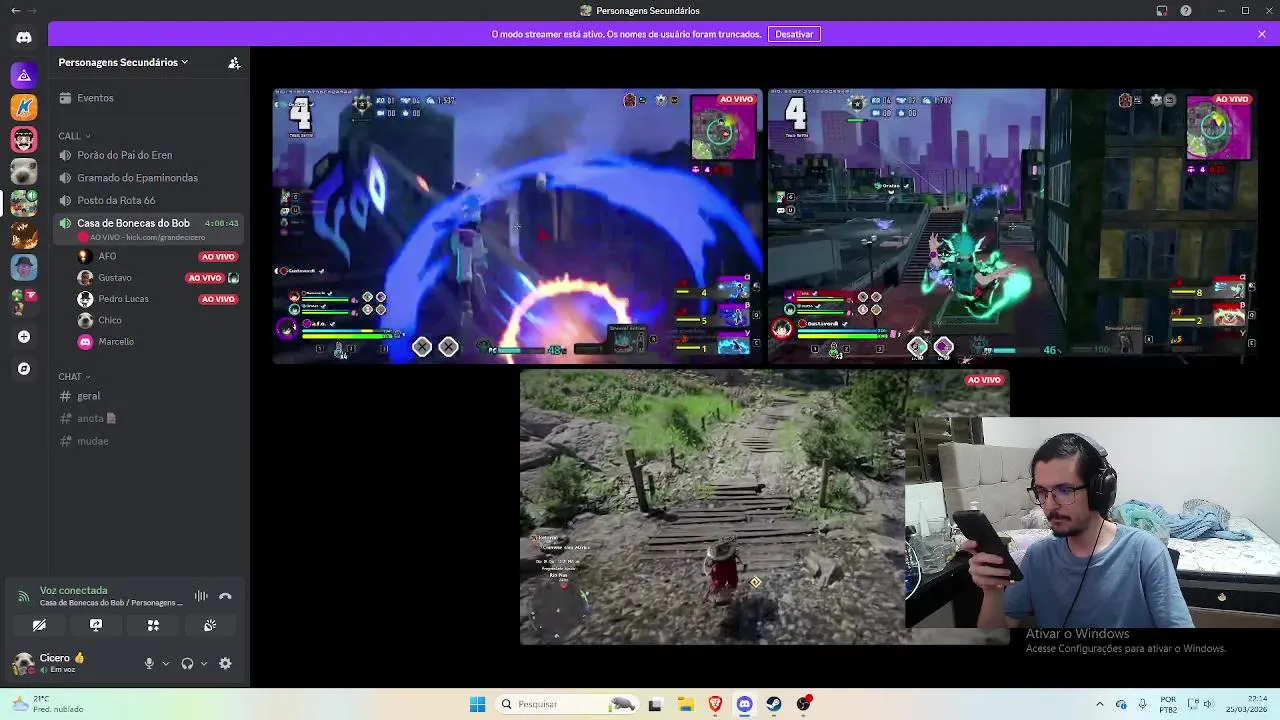Go forward with the title bar arrow

[x=32, y=11]
